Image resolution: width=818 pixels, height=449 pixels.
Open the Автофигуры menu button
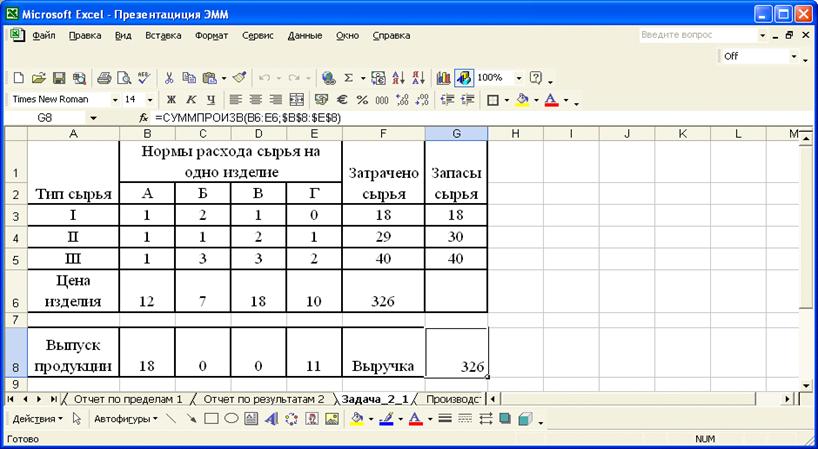125,418
